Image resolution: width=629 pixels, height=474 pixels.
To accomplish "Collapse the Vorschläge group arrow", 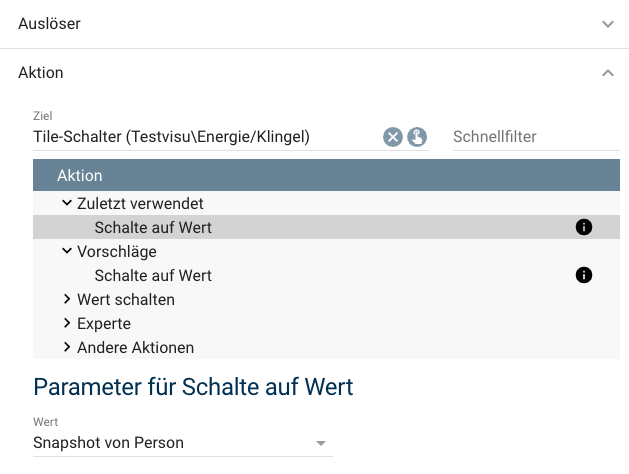I will (x=67, y=252).
